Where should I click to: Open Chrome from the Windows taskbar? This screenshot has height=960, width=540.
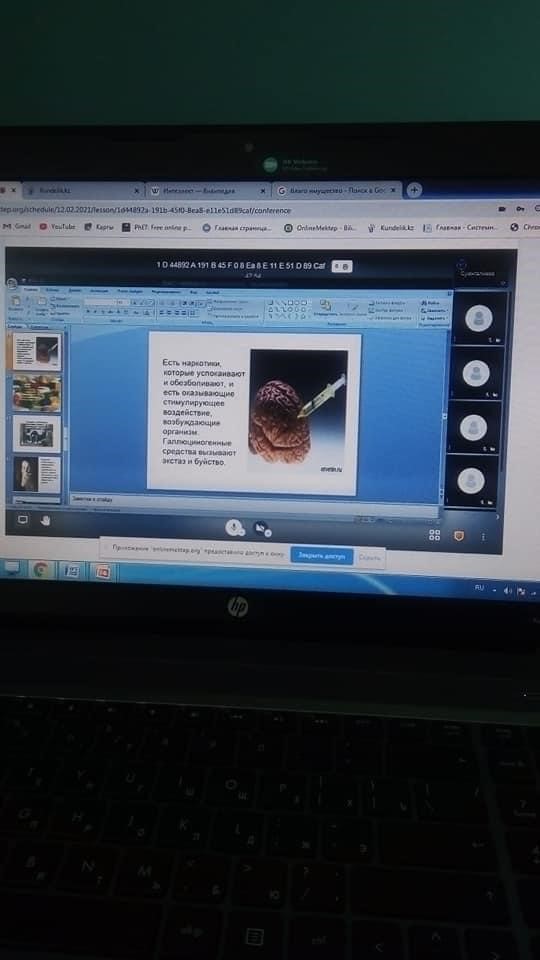(41, 569)
